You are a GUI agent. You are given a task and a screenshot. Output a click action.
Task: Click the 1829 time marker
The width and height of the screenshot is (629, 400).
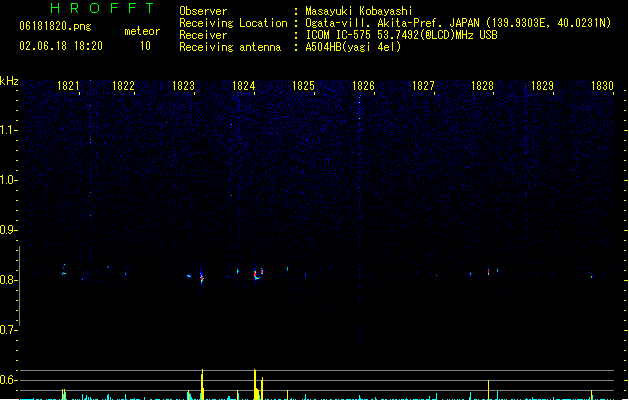coord(542,86)
